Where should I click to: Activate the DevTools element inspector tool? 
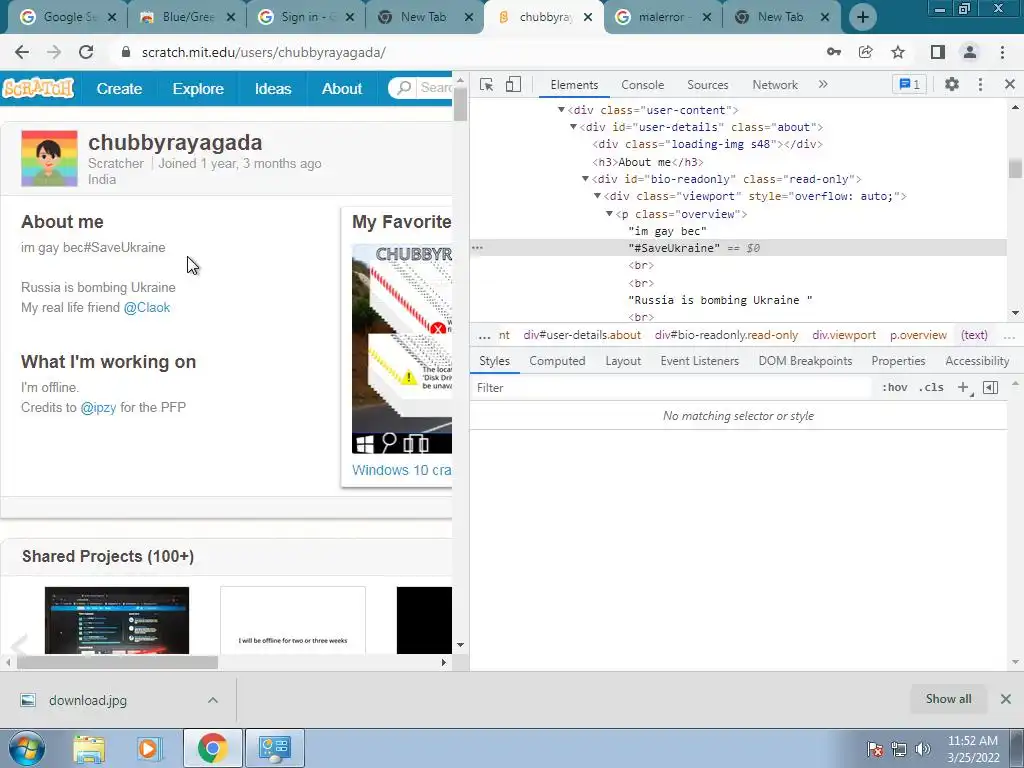[x=487, y=85]
